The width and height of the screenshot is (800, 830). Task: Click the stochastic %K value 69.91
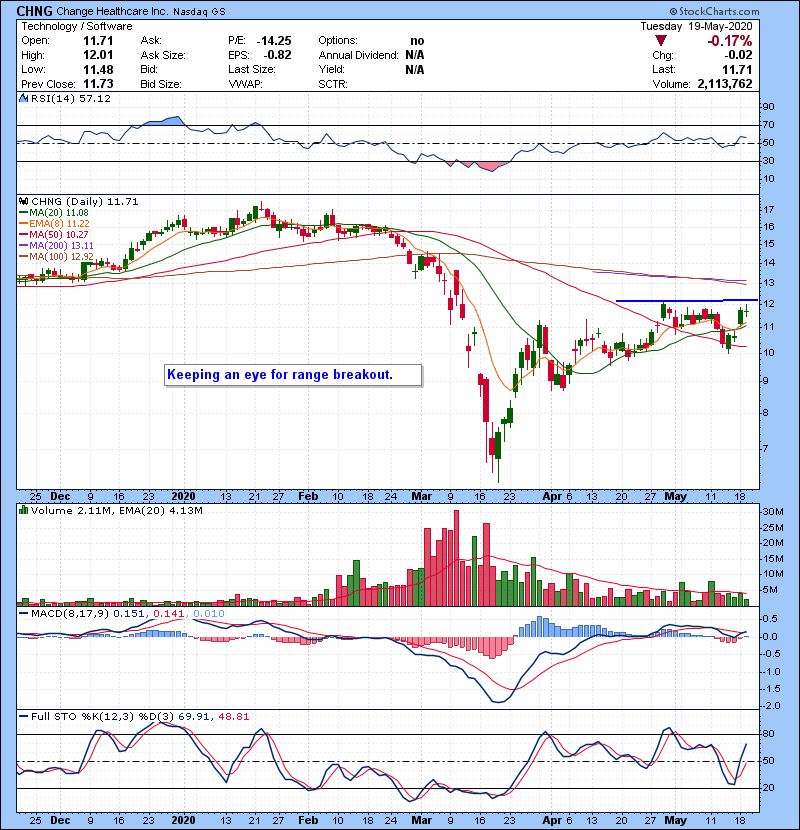(193, 717)
